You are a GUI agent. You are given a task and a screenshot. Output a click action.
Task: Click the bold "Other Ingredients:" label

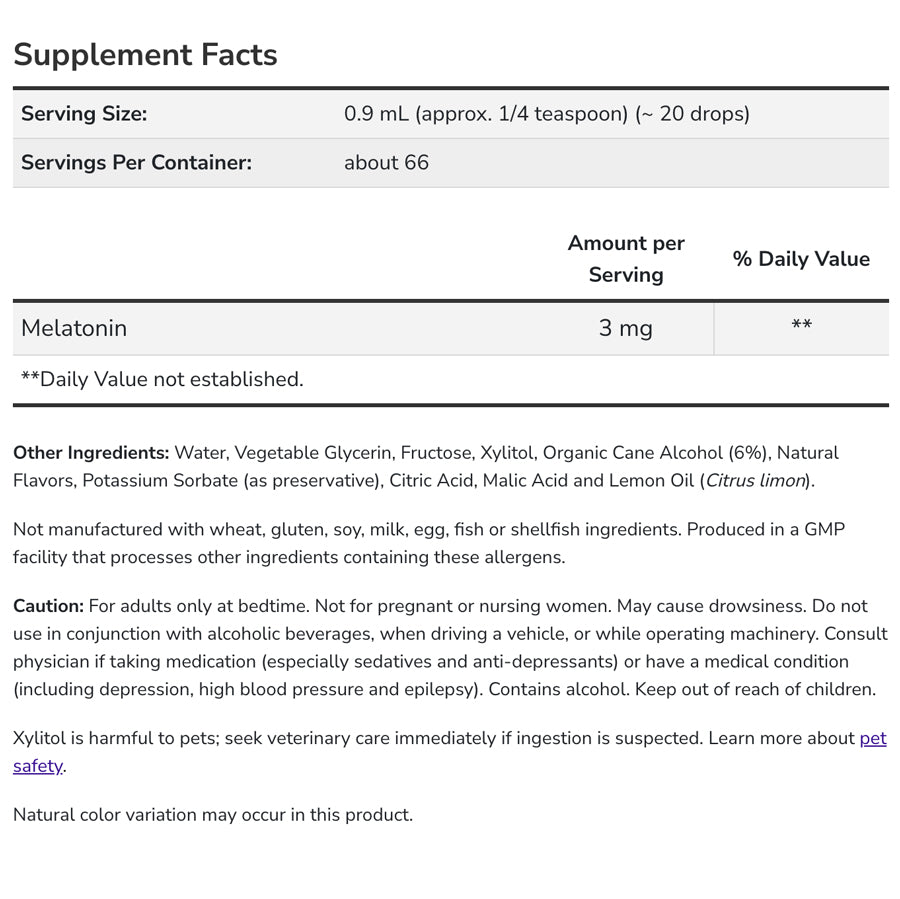(x=91, y=453)
